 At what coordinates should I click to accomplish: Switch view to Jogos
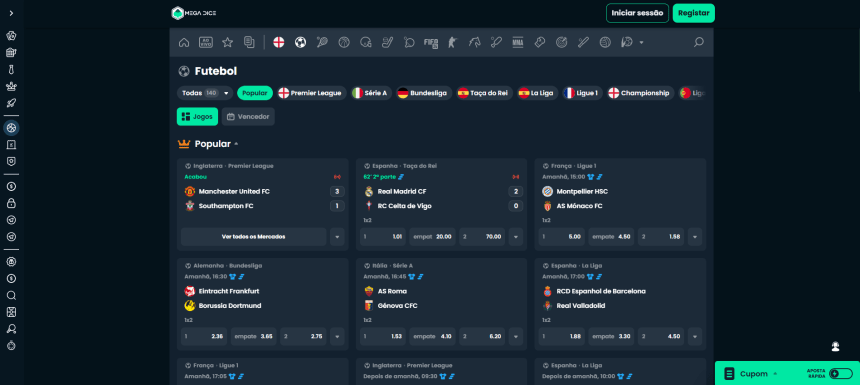pyautogui.click(x=197, y=116)
